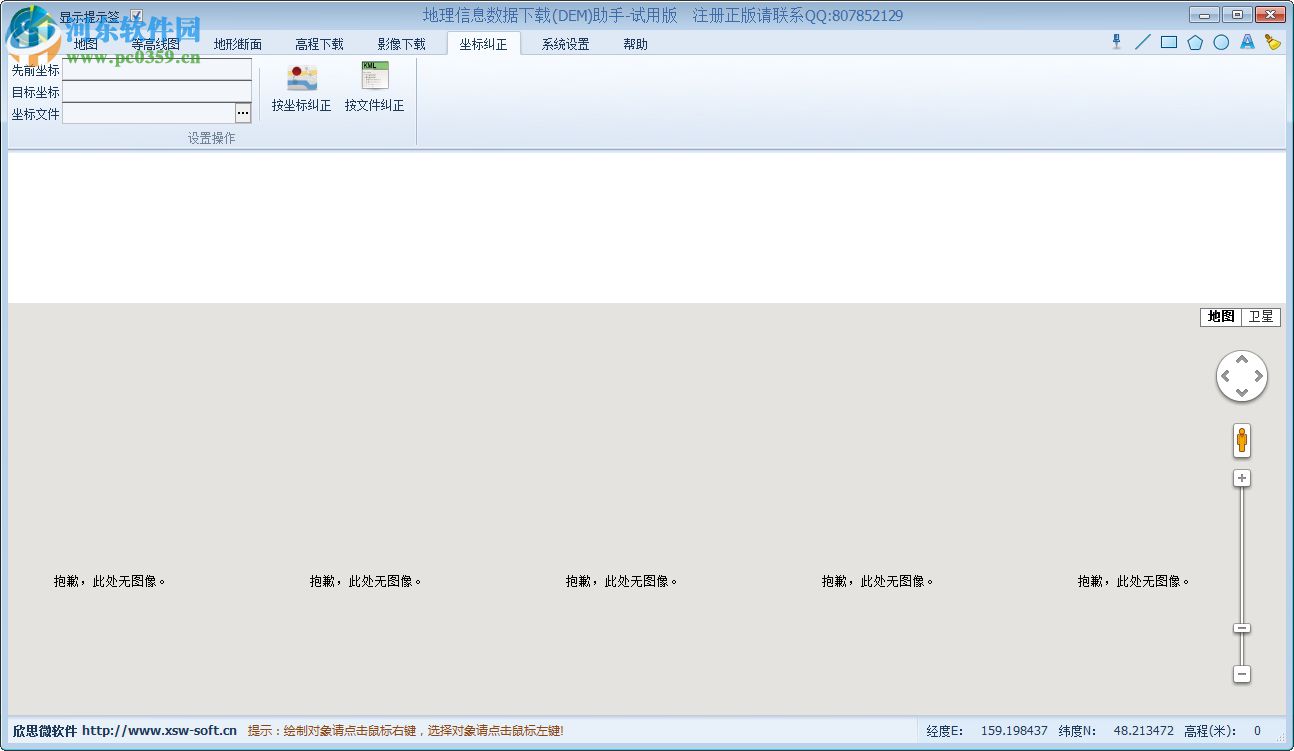
Task: Switch map view to 卫星 satellite mode
Action: click(x=1261, y=317)
